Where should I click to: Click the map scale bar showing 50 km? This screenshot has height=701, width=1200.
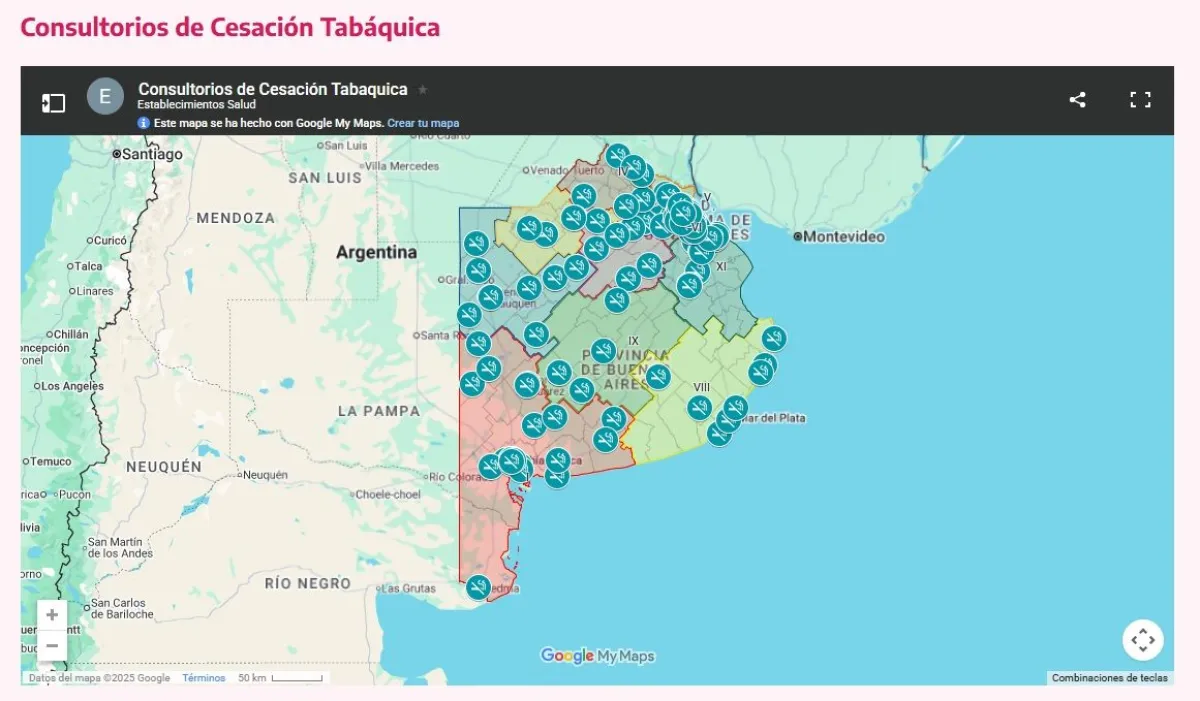(280, 678)
